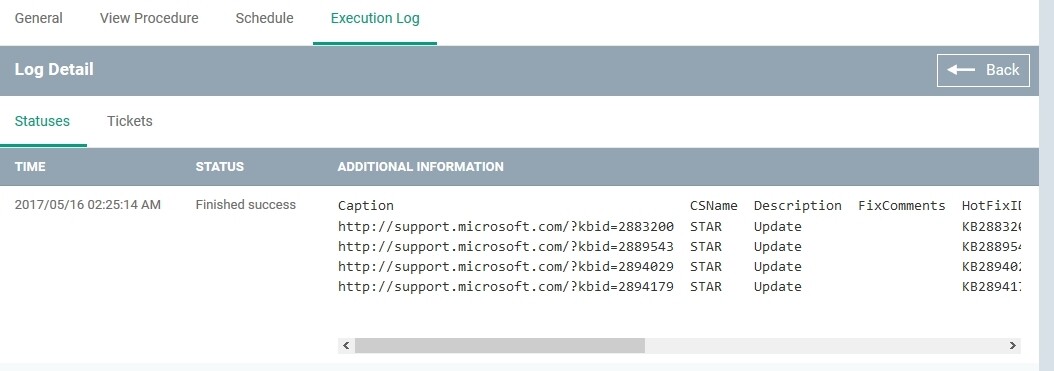The height and width of the screenshot is (371, 1054).
Task: Click the Back arrow icon
Action: pyautogui.click(x=961, y=70)
